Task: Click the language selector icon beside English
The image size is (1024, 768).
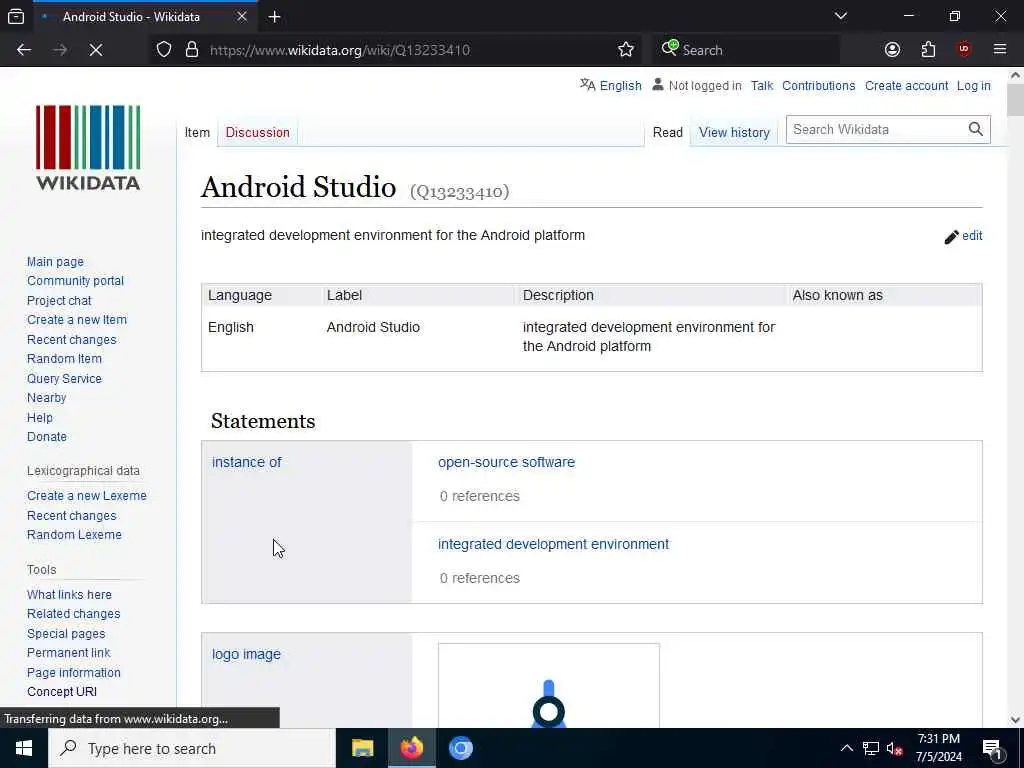Action: (x=588, y=85)
